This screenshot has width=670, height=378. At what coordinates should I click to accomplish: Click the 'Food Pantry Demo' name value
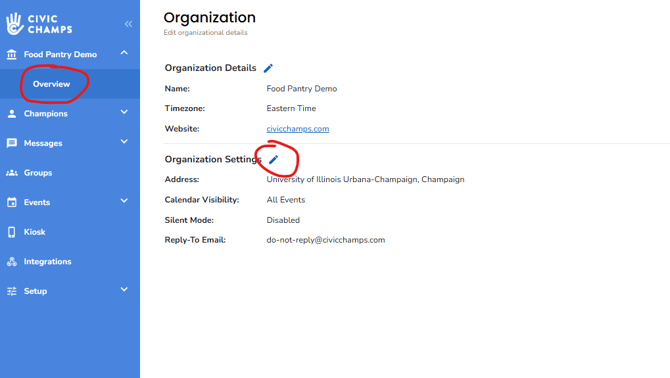click(302, 88)
